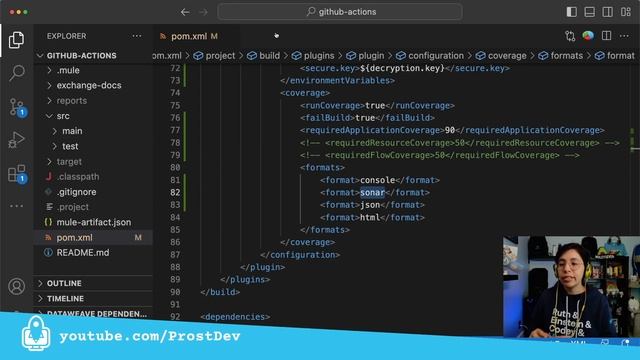Click the build breadcrumb item
640x360 pixels.
coord(264,56)
